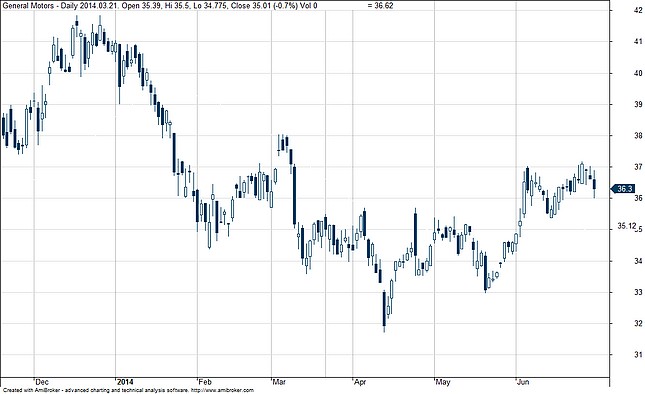Screen dimensions: 645x394
Task: Click the 34 price axis label
Action: pyautogui.click(x=638, y=261)
